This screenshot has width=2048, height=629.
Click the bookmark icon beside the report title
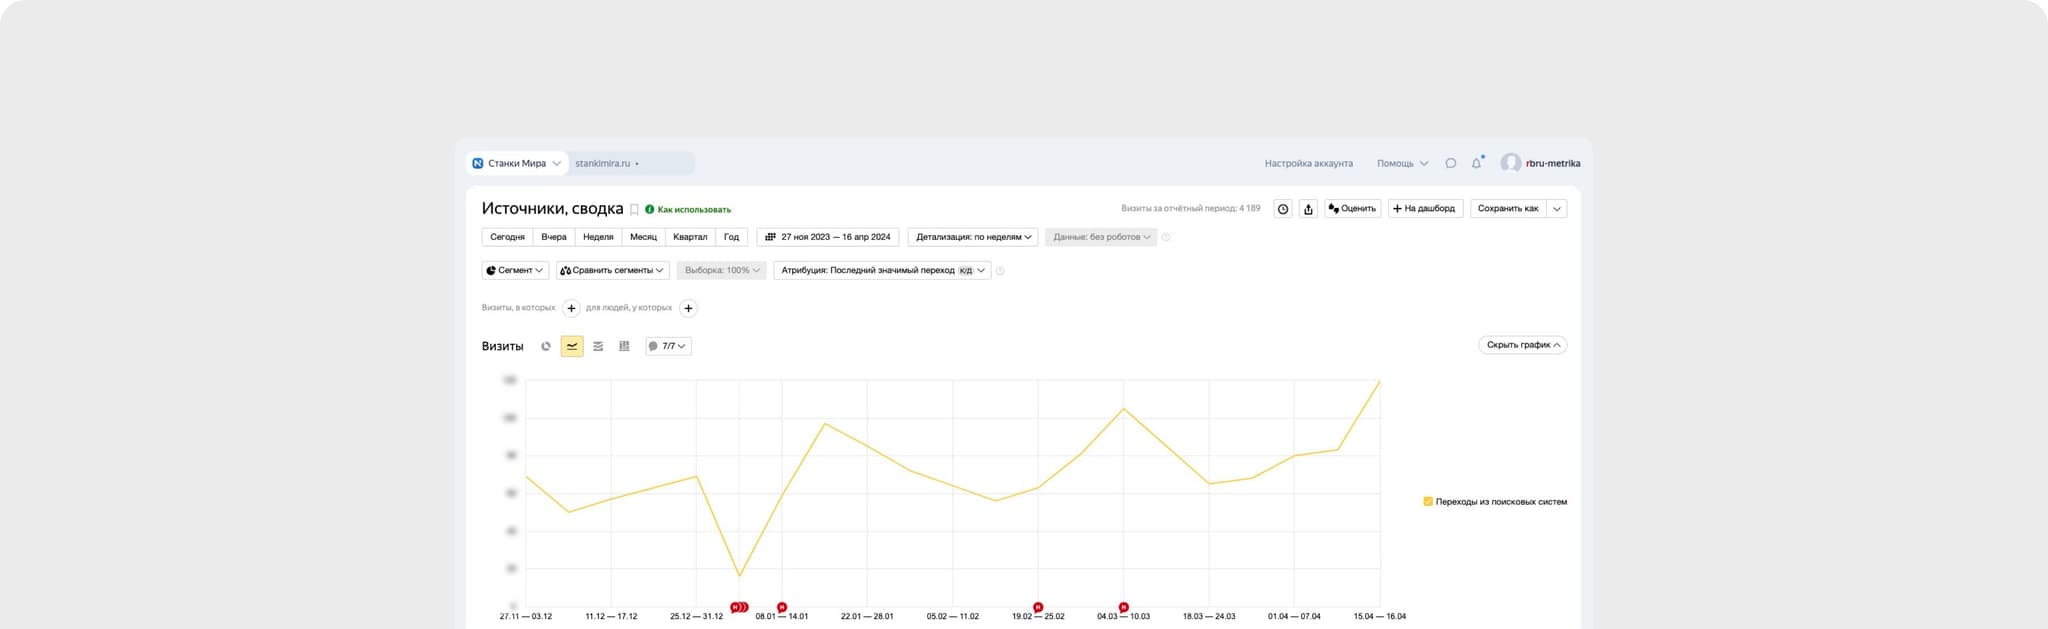634,210
